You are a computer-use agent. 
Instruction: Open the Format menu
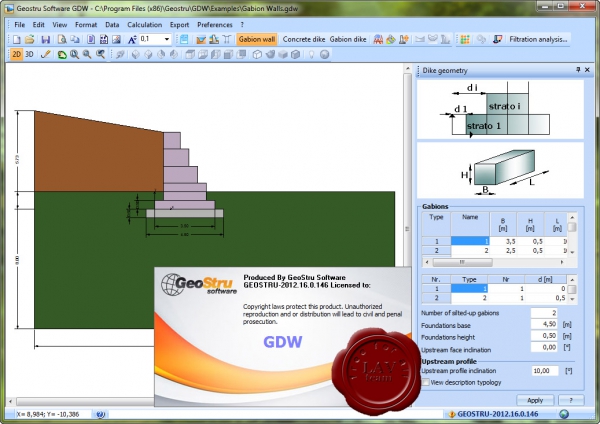click(x=86, y=25)
